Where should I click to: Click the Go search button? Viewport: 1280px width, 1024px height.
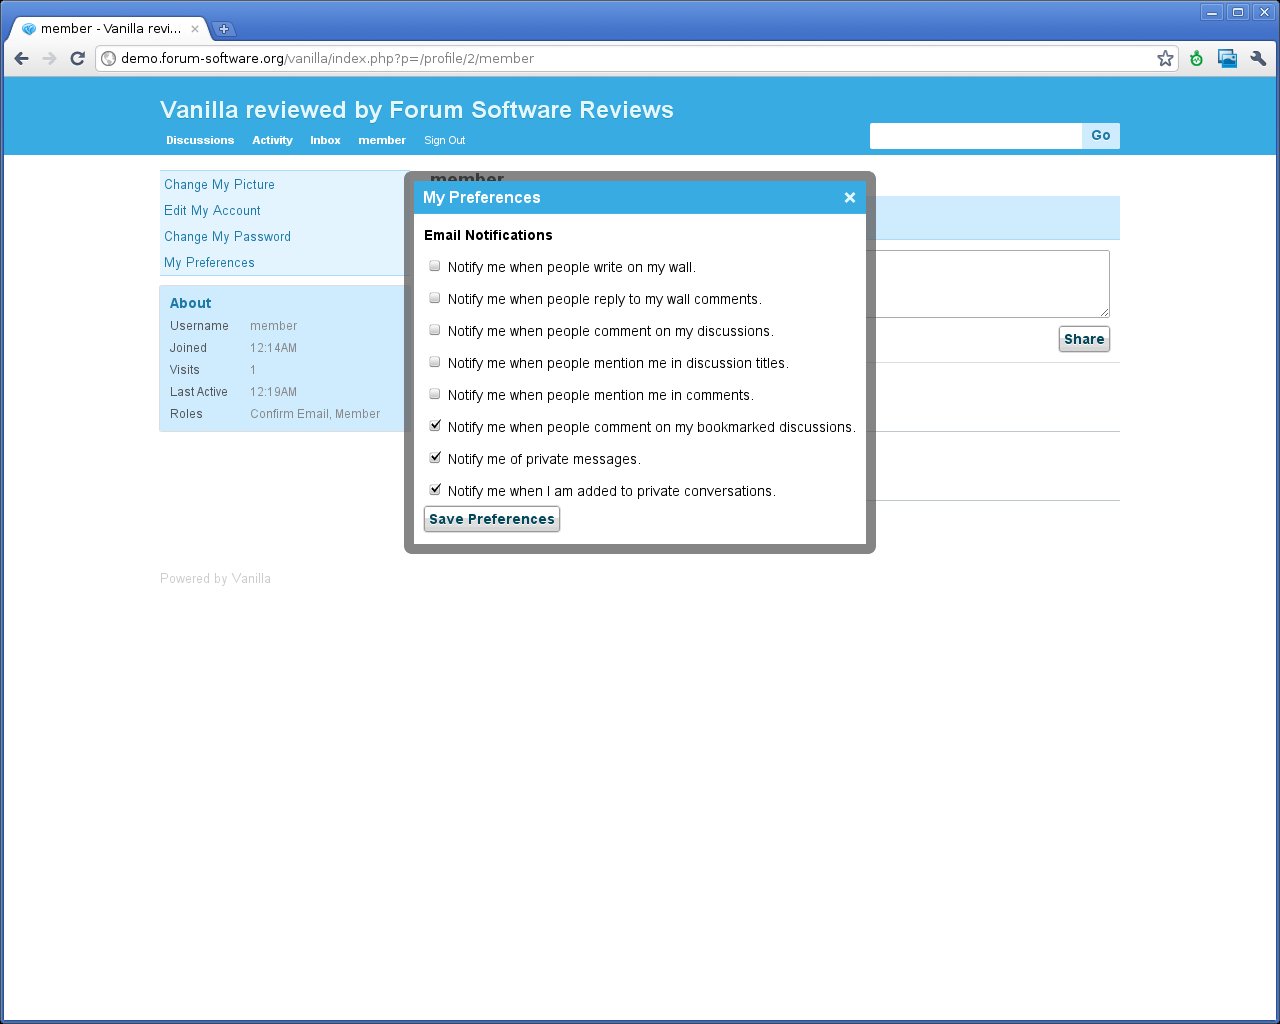pyautogui.click(x=1101, y=136)
